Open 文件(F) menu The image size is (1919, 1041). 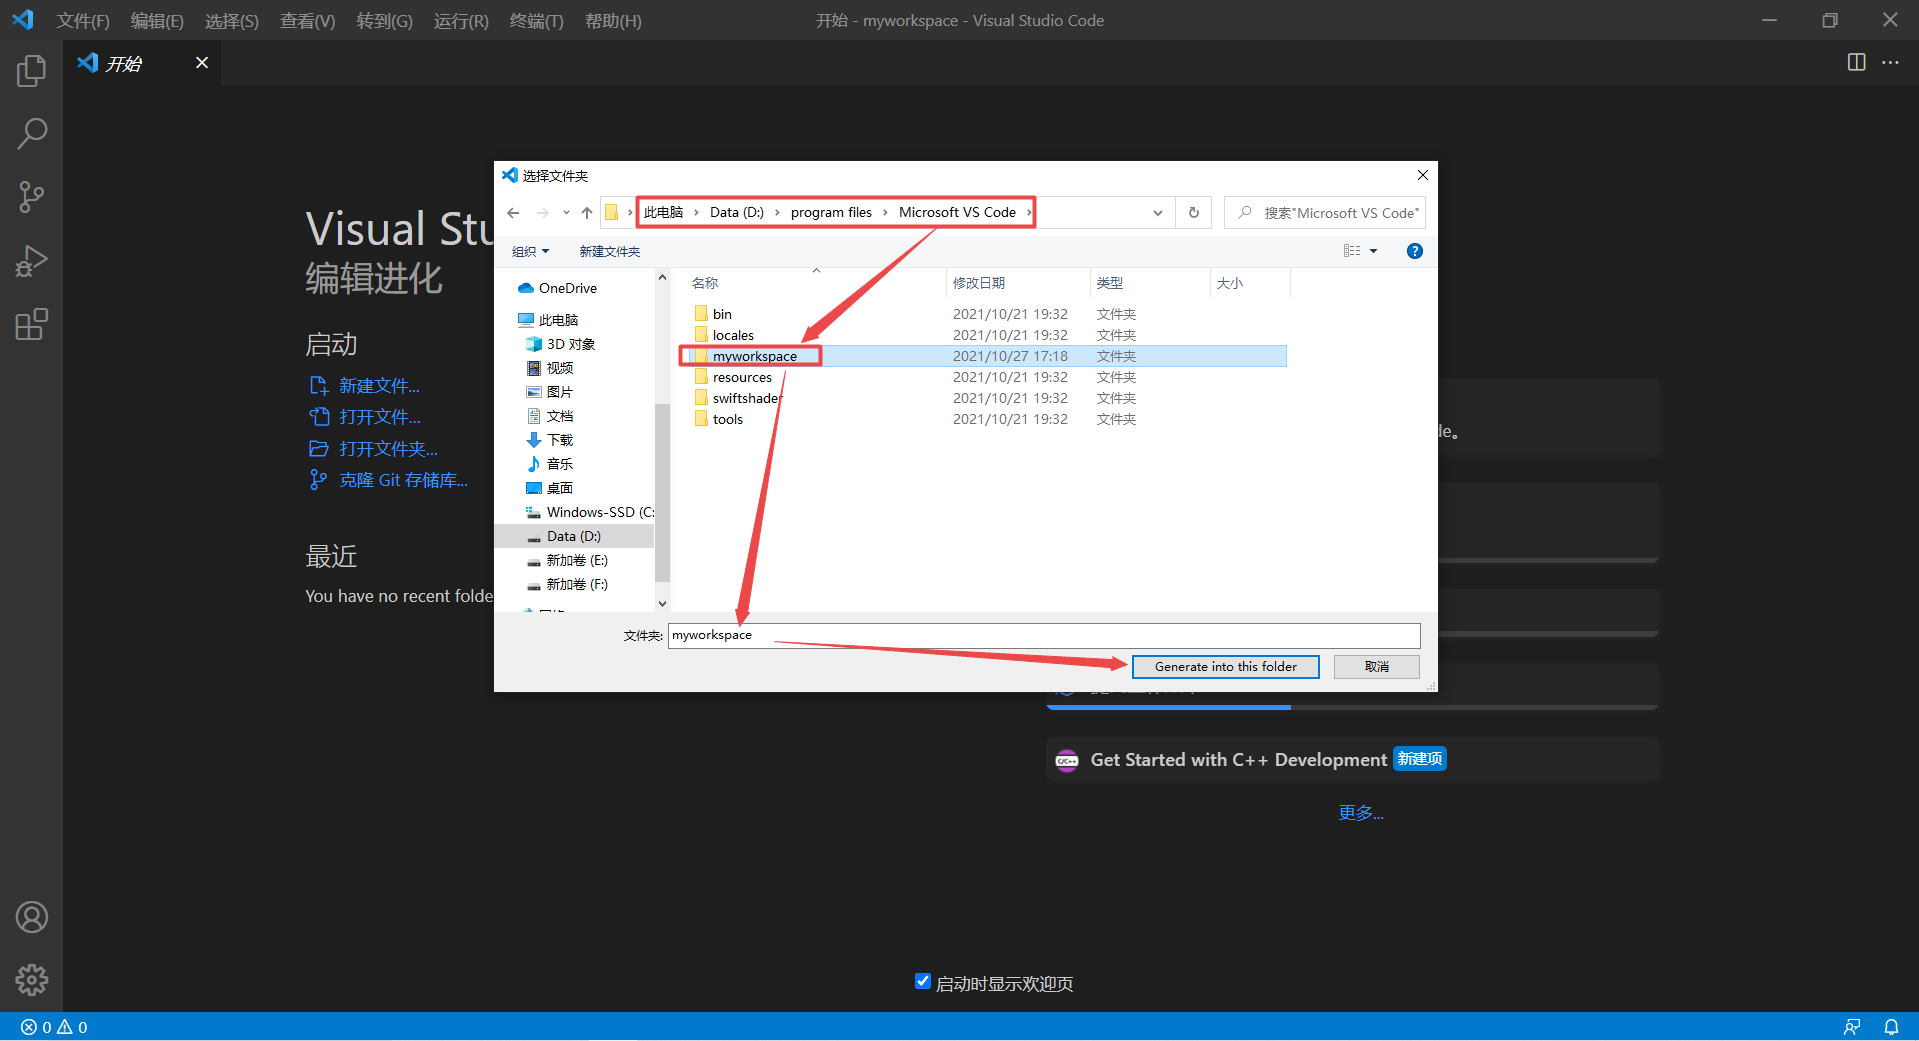[x=83, y=21]
